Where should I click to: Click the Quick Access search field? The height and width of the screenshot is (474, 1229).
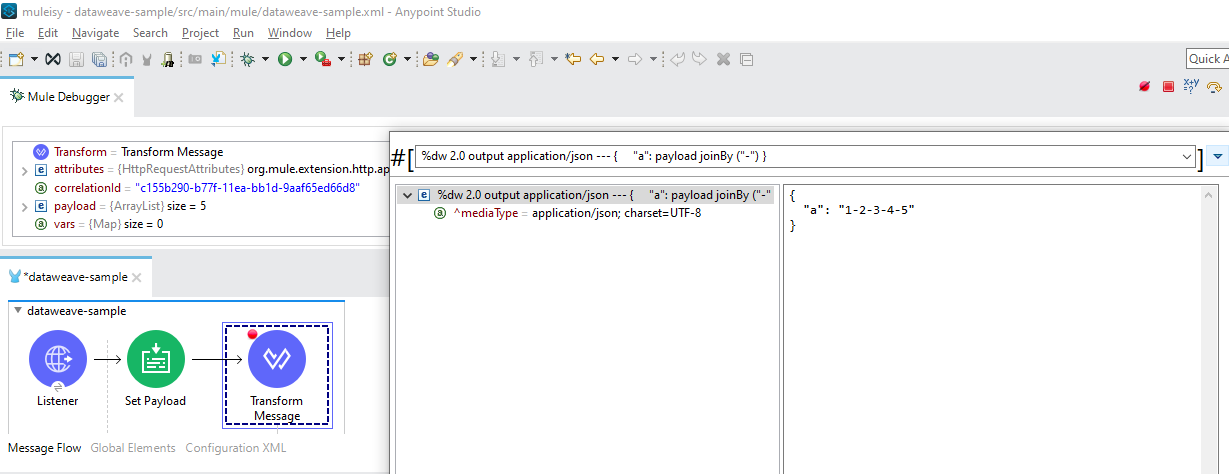coord(1207,59)
